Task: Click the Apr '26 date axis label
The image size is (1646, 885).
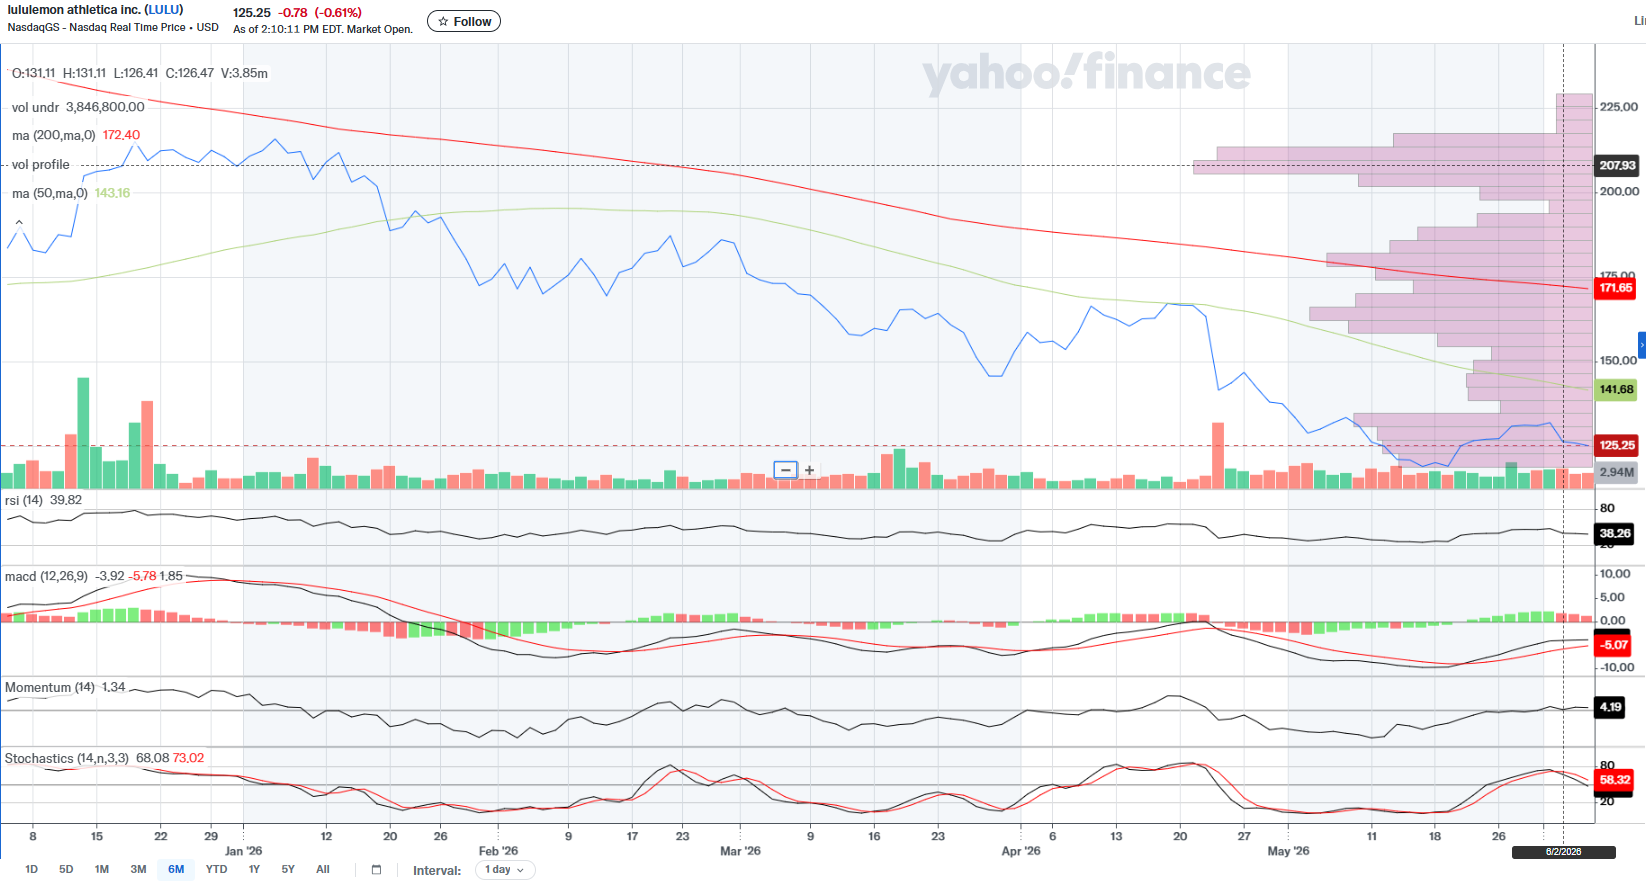Action: coord(1021,851)
